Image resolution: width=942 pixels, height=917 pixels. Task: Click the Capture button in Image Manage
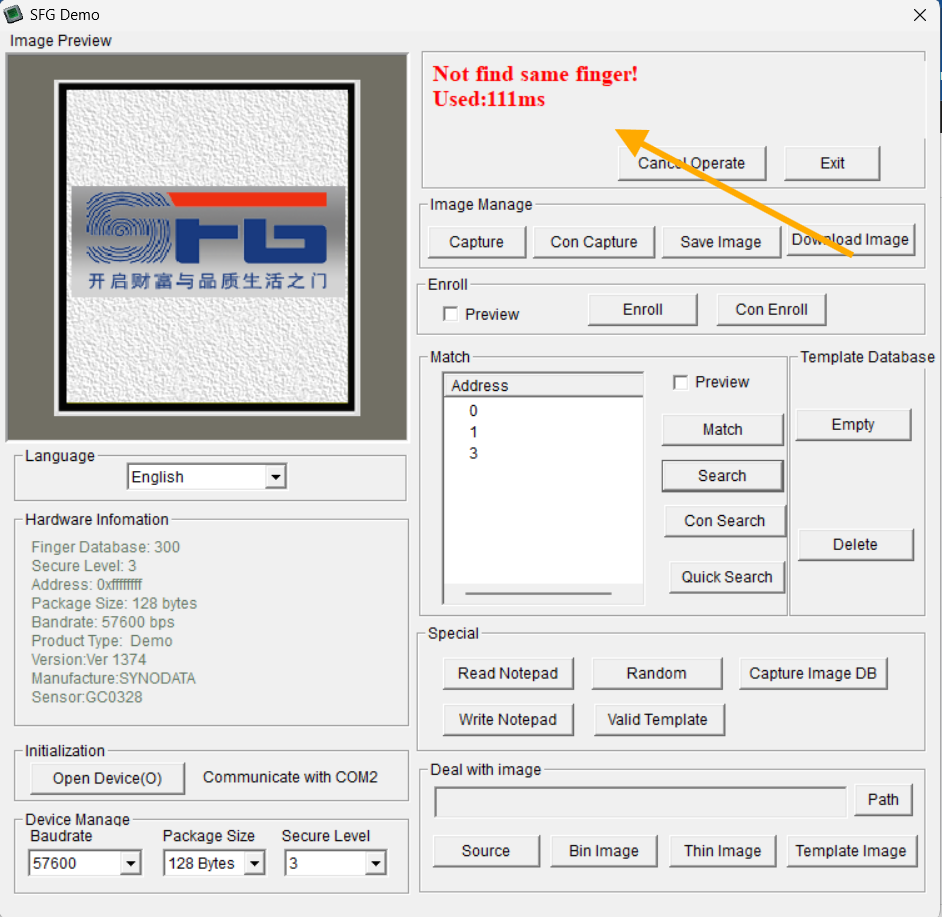click(476, 242)
